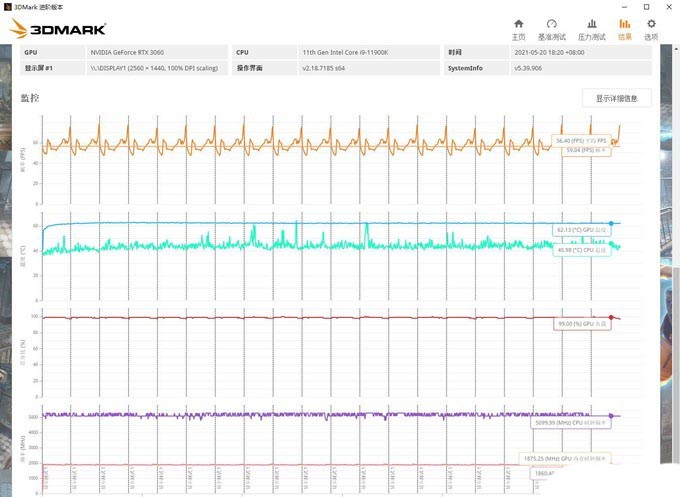The height and width of the screenshot is (497, 680).
Task: Click the 99.00 (%) GPU load tooltip
Action: (582, 324)
